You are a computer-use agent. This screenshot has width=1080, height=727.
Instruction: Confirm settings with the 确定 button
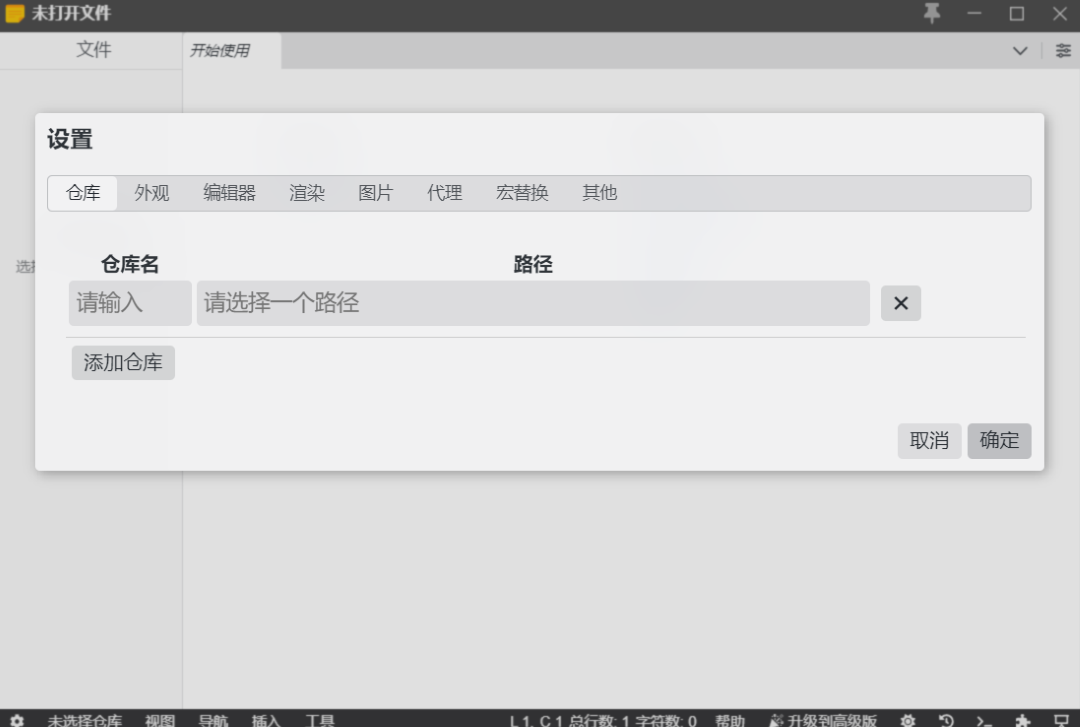point(999,440)
